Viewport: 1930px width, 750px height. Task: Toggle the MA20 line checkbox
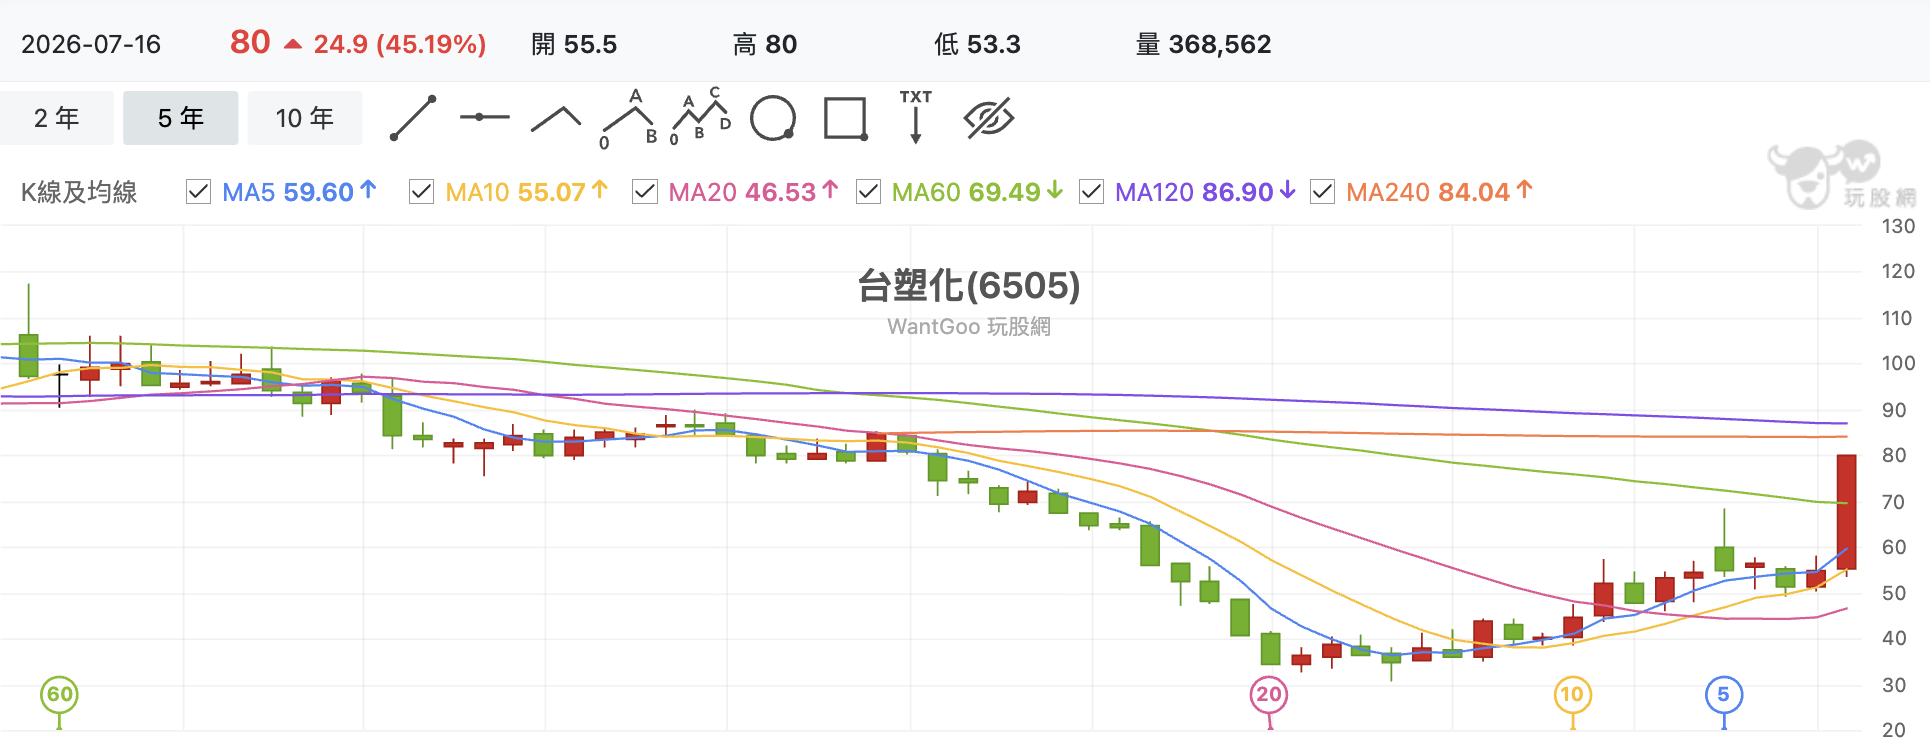[645, 191]
